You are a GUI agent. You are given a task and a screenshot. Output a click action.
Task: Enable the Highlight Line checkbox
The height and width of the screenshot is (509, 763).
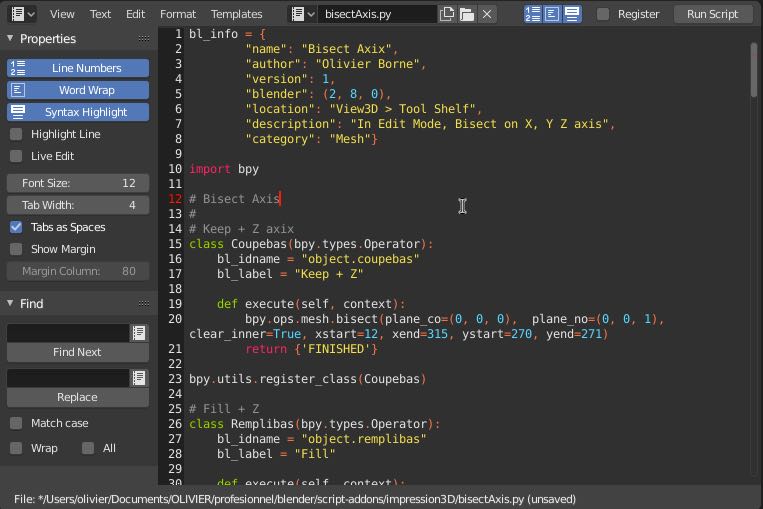click(x=16, y=134)
